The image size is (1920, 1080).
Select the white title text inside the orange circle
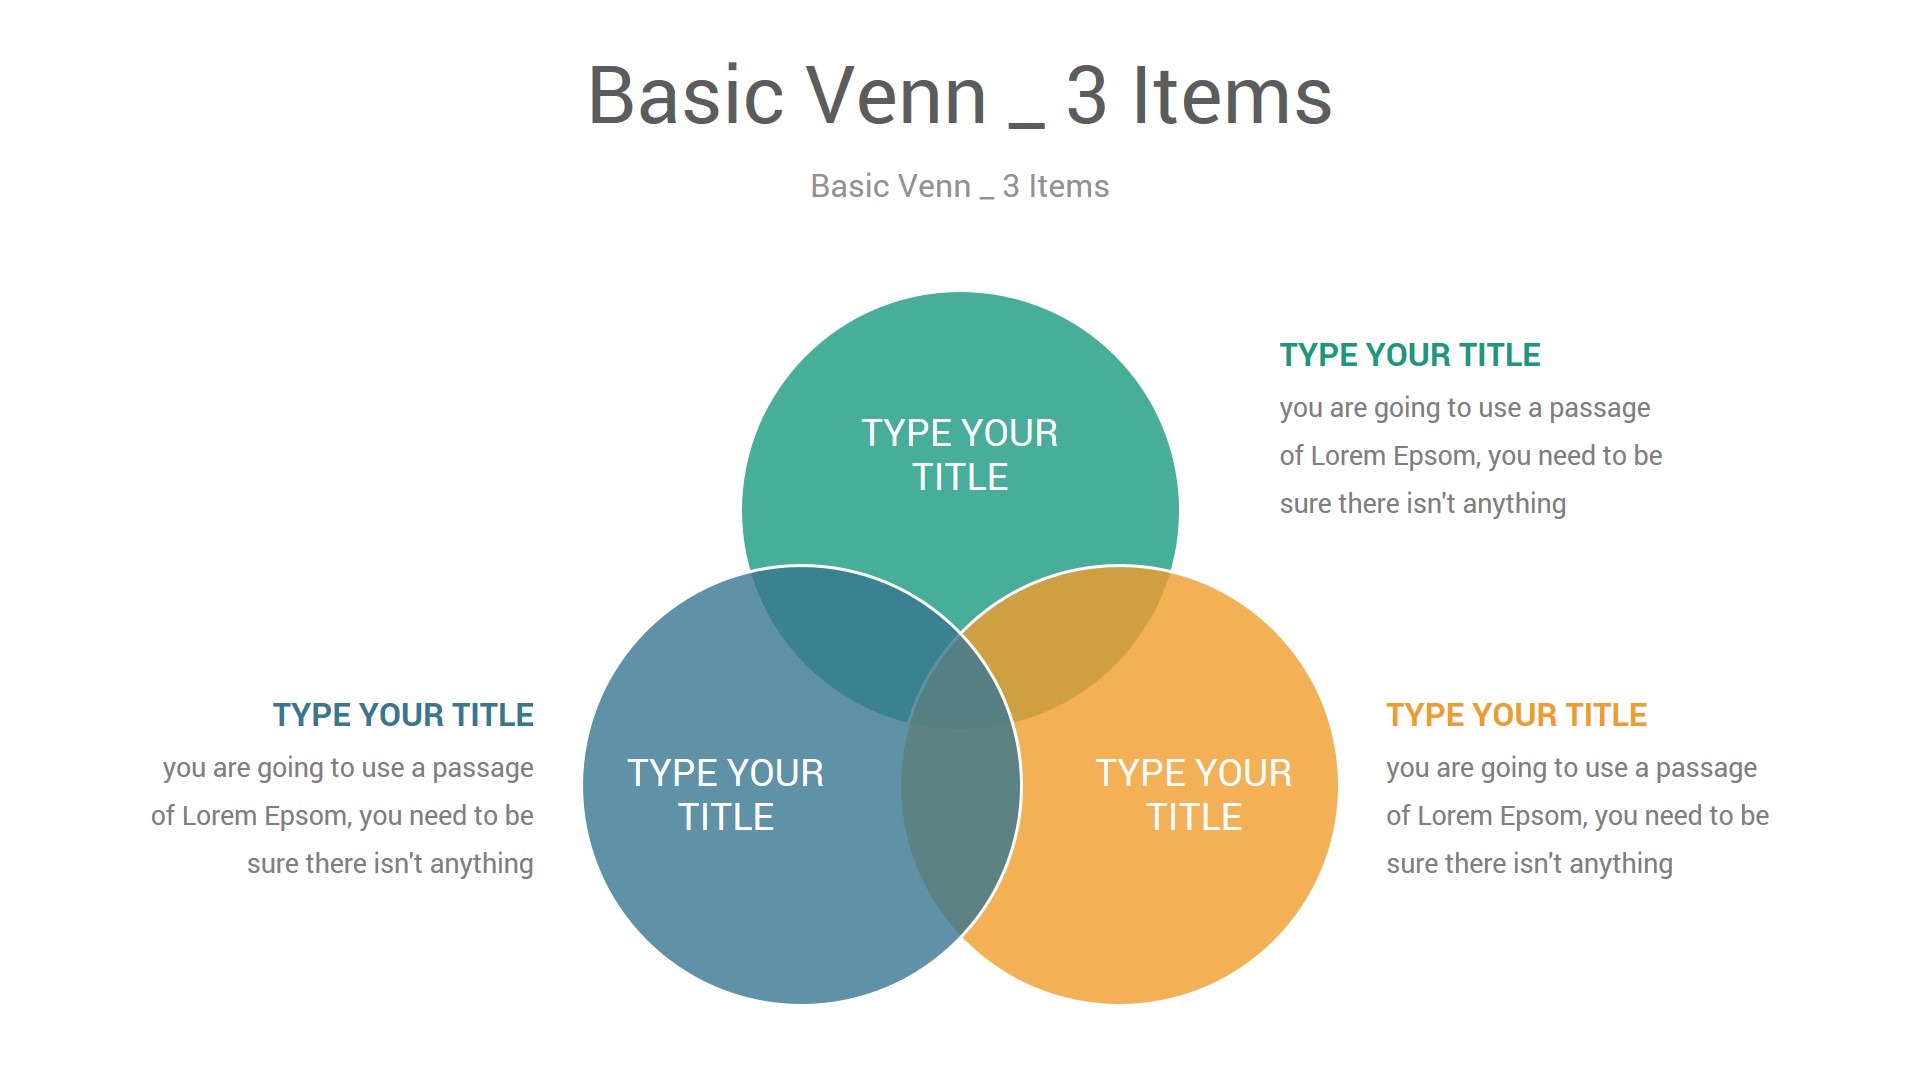click(1193, 795)
